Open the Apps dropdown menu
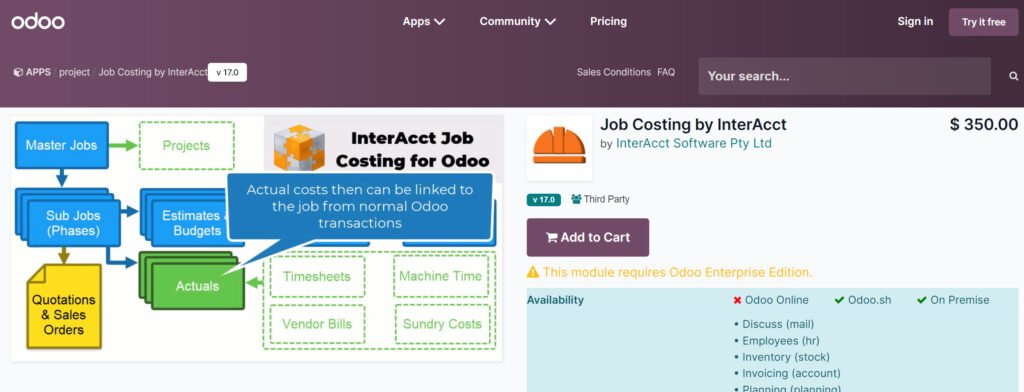The image size is (1024, 392). 423,22
